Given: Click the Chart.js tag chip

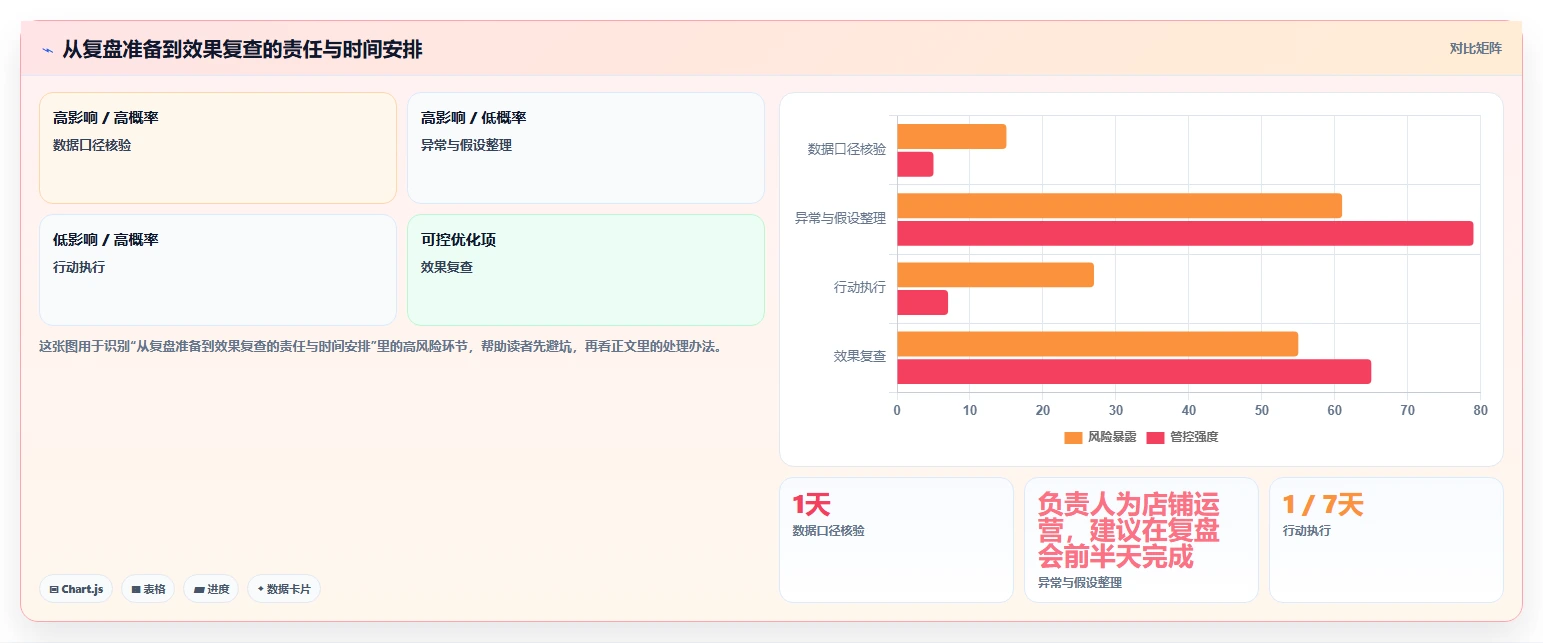Looking at the screenshot, I should [x=76, y=589].
